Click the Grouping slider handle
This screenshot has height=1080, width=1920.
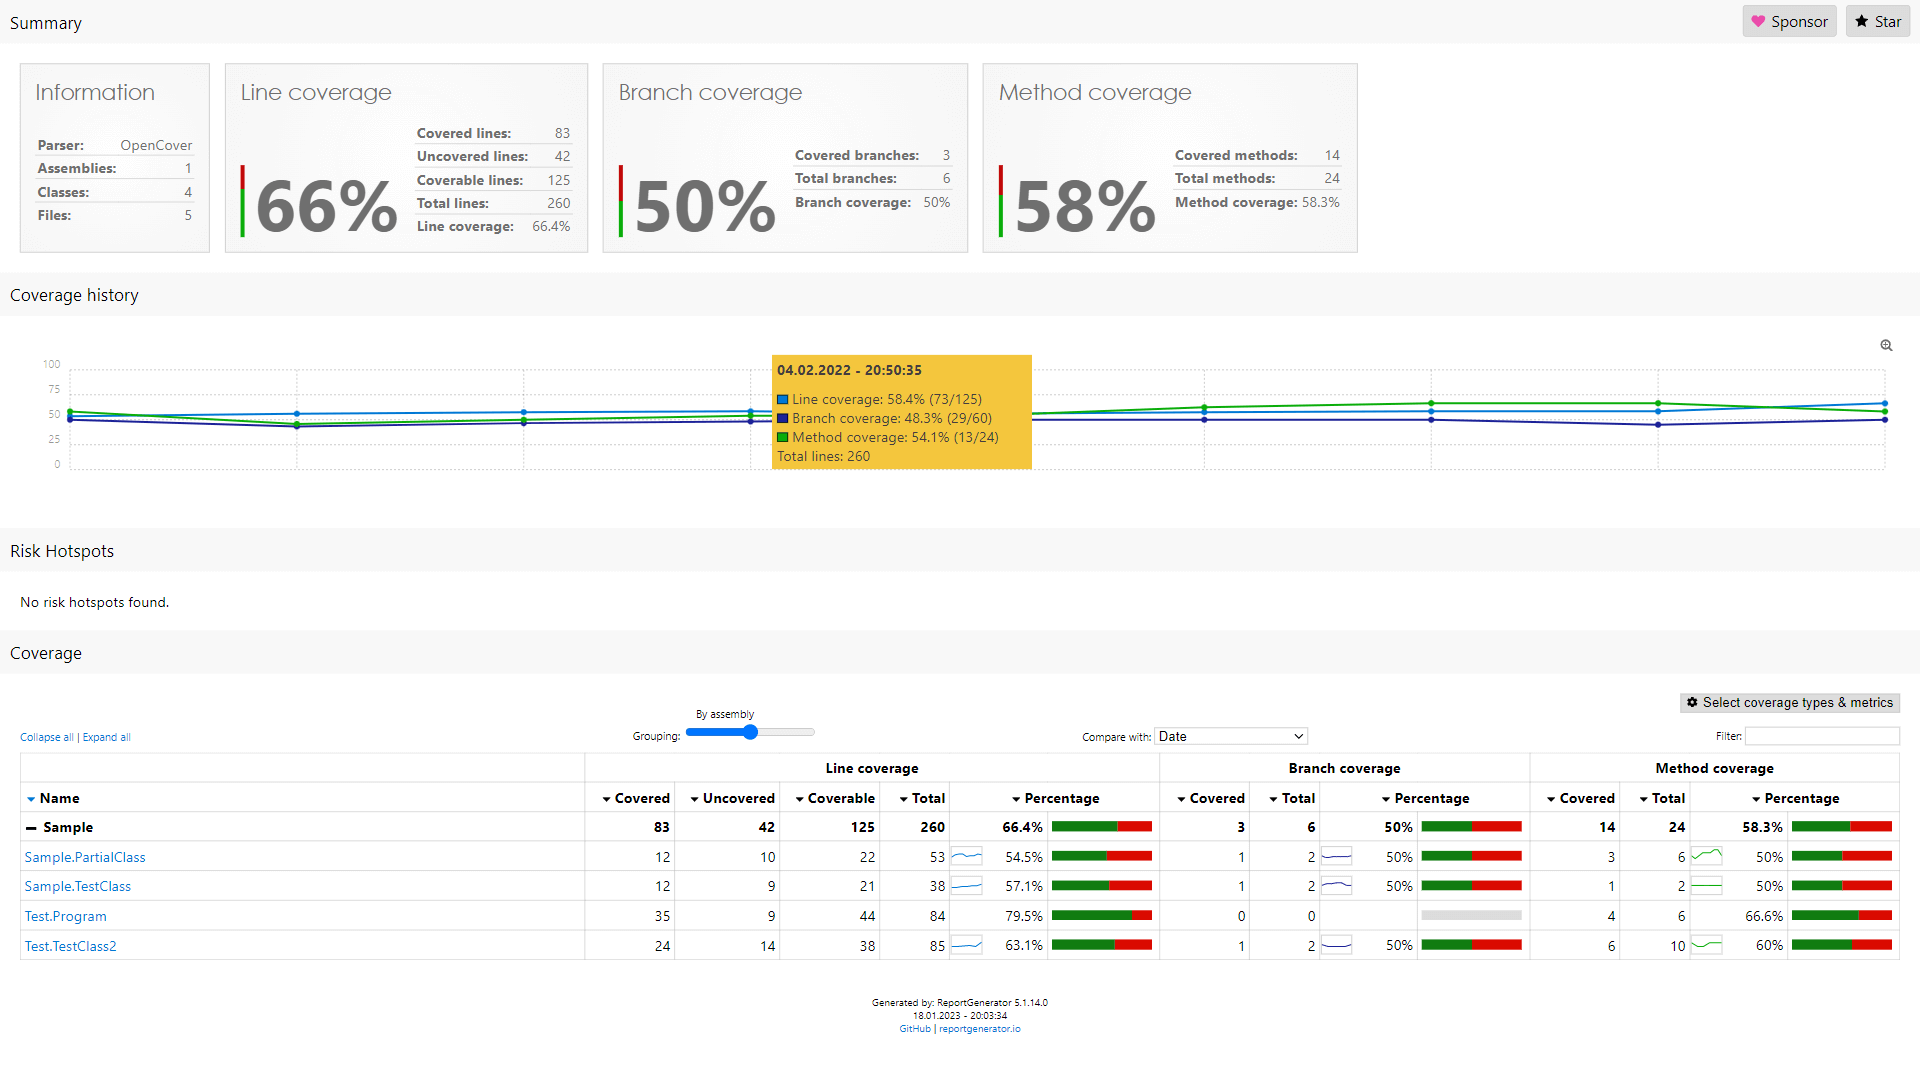[x=750, y=733]
